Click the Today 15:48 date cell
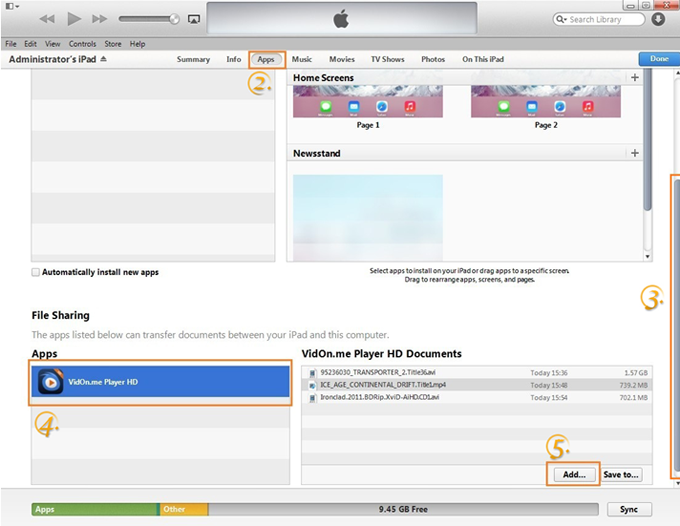 549,386
